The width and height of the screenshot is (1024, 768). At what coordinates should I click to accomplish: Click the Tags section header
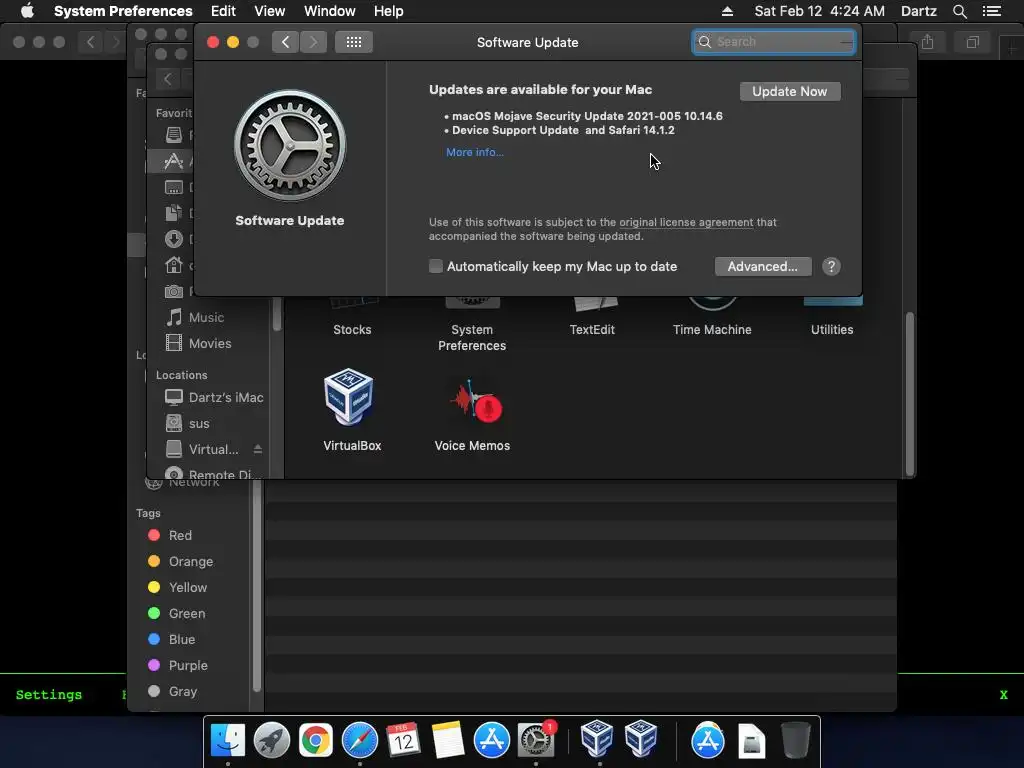(x=148, y=513)
